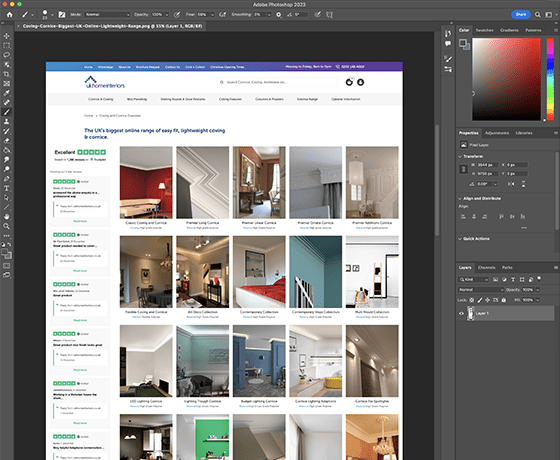Flip horizontal in Properties Transform
Viewport: 560px width, 460px height.
pyautogui.click(x=511, y=184)
